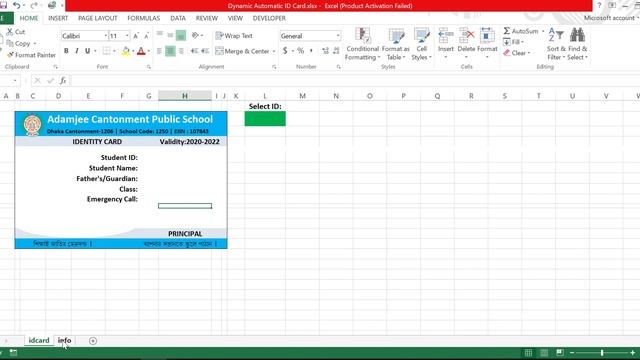The width and height of the screenshot is (640, 360).
Task: Click the Save icon in quick access toolbar
Action: click(3, 5)
